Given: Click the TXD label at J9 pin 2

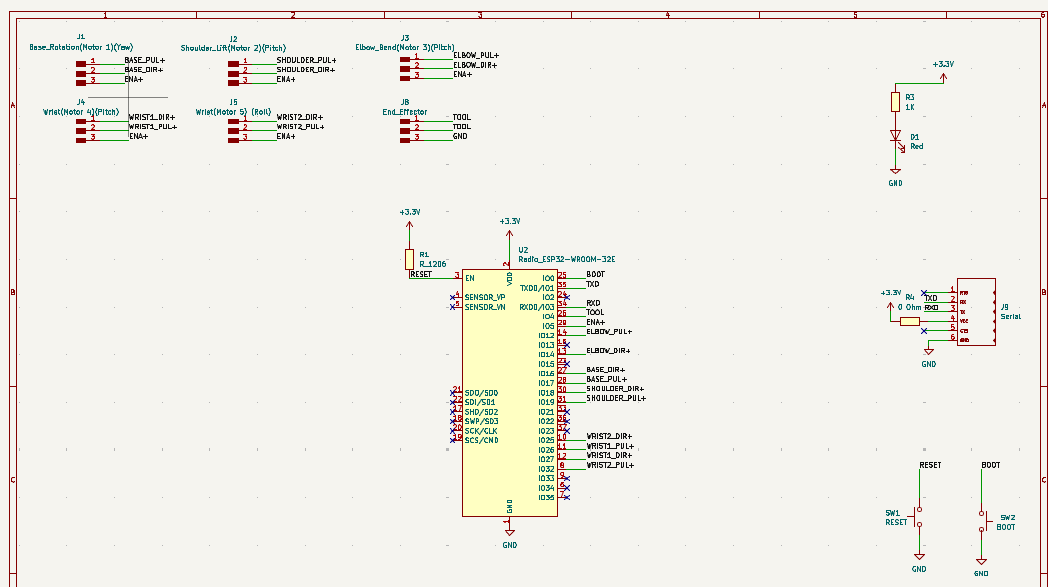Looking at the screenshot, I should click(931, 298).
